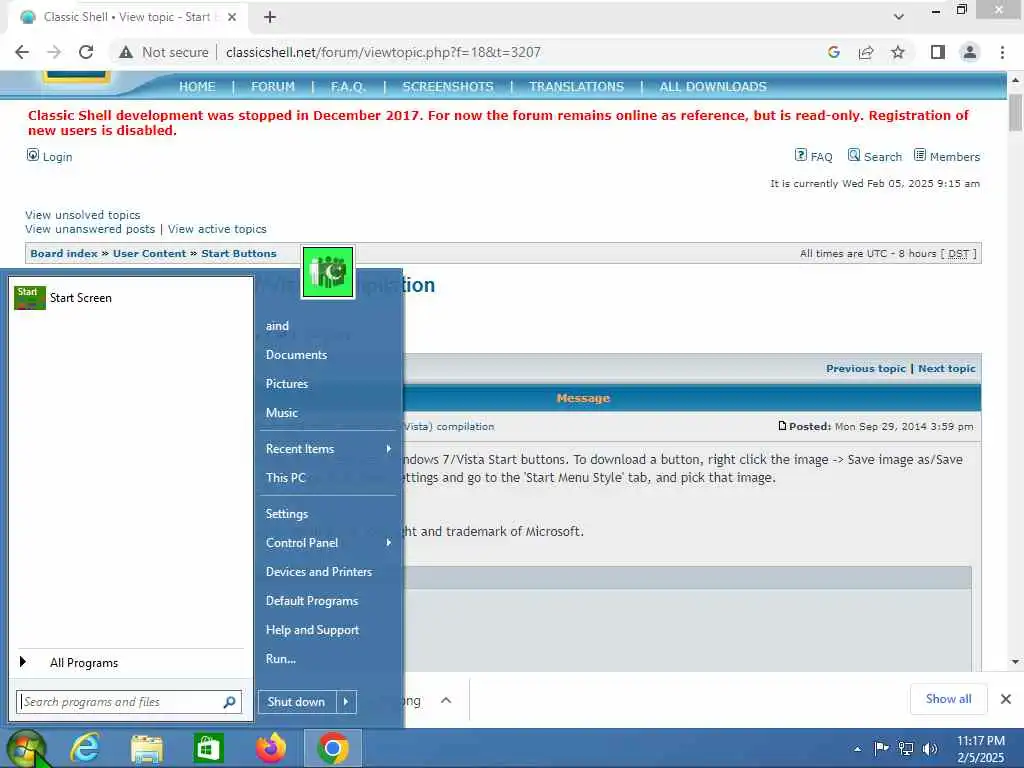Click the browser back arrow
Viewport: 1024px width, 768px height.
point(22,52)
